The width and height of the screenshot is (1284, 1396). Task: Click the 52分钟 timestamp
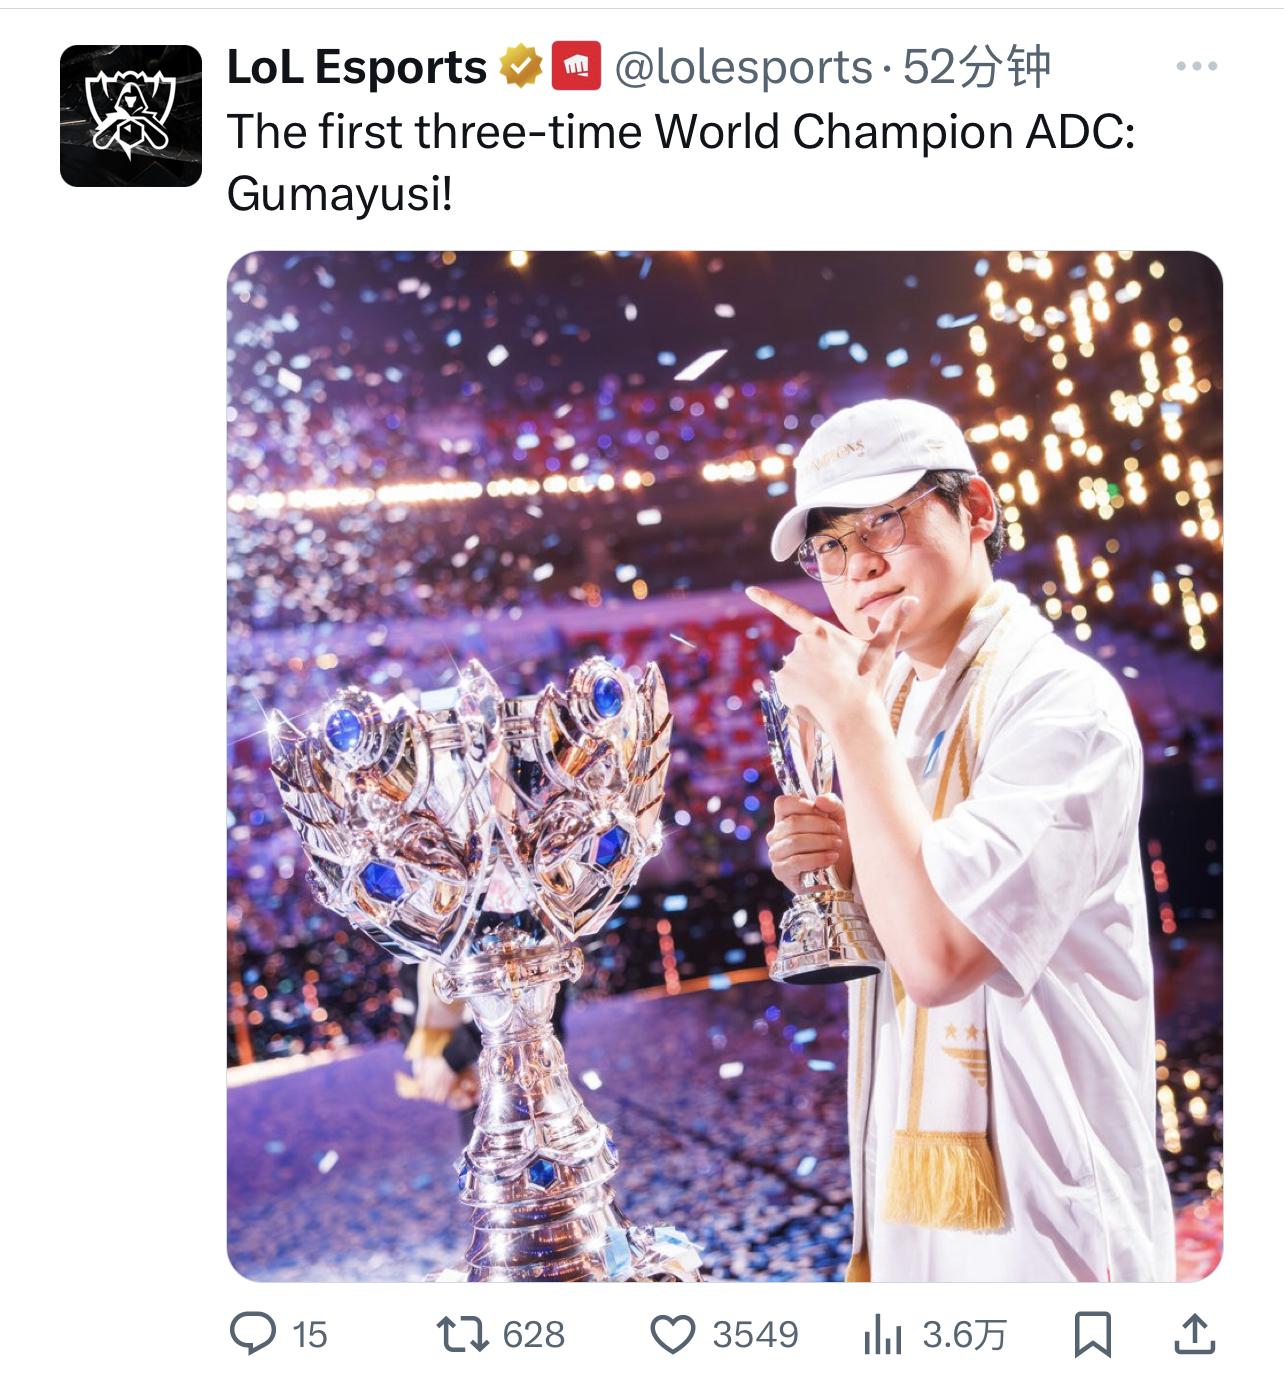[976, 67]
